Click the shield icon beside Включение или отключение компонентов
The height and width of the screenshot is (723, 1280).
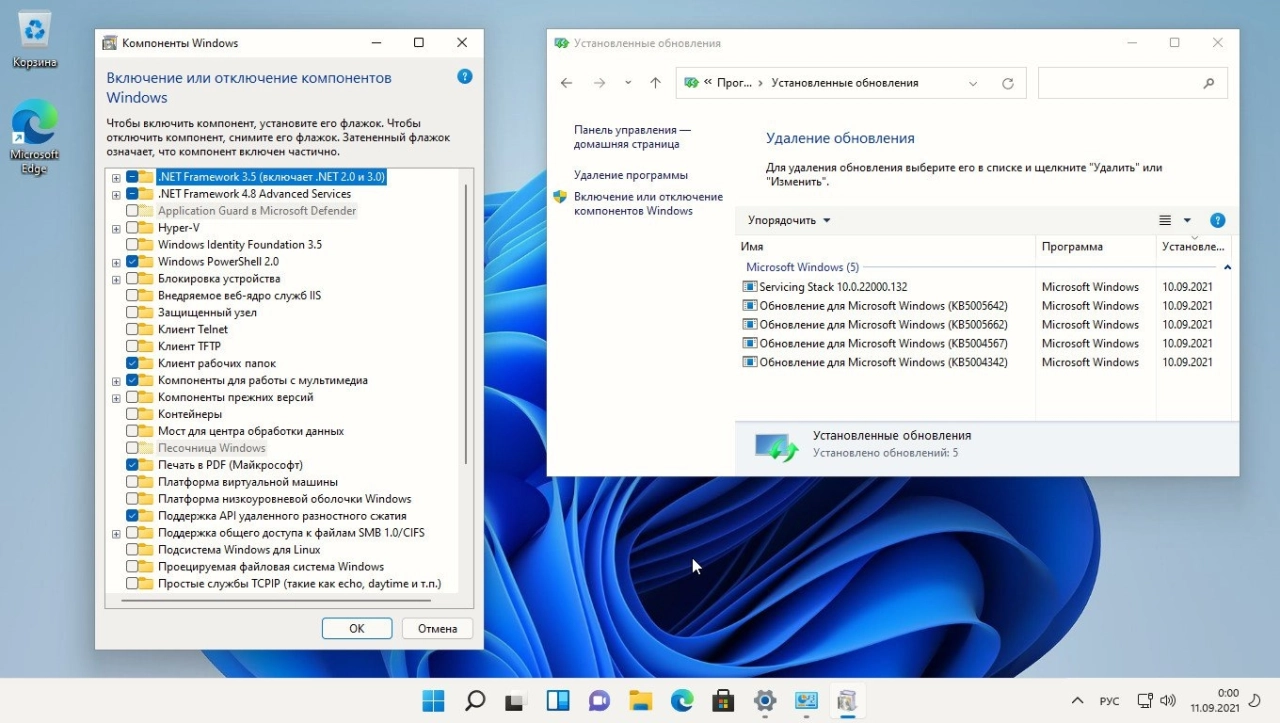[560, 197]
